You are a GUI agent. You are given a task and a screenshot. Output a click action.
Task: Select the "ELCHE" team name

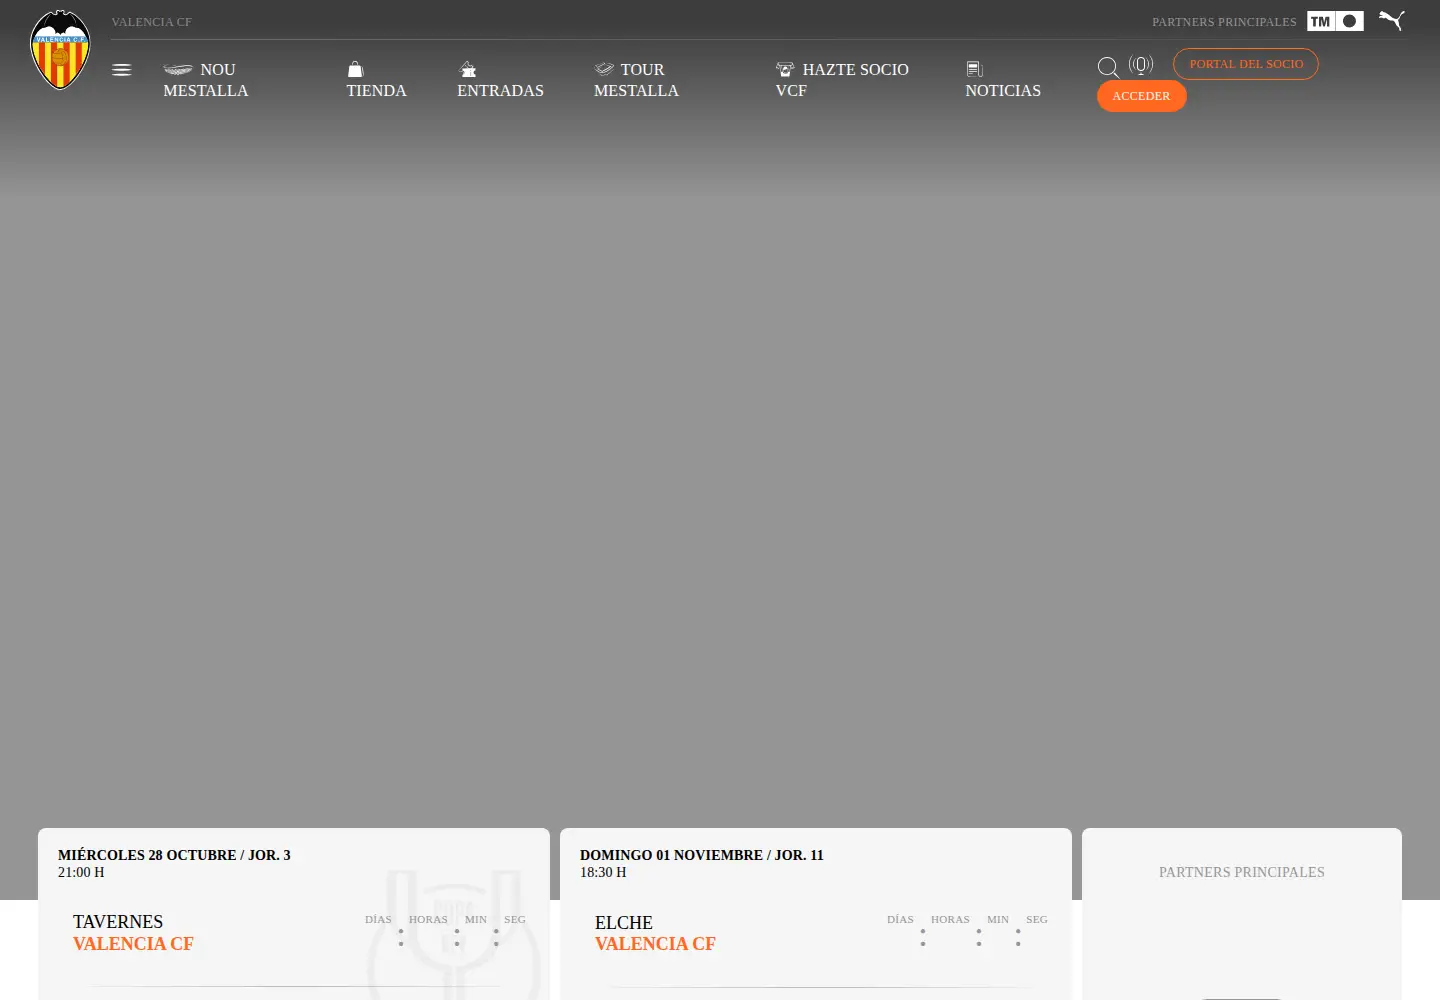624,923
